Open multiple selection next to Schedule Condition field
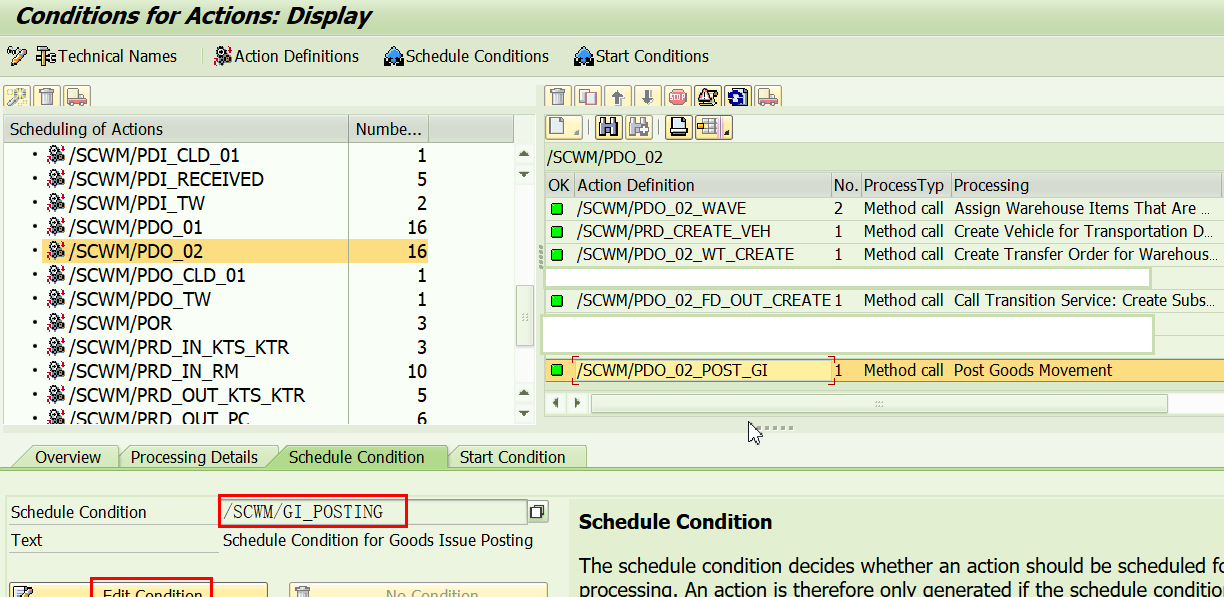 (x=538, y=511)
